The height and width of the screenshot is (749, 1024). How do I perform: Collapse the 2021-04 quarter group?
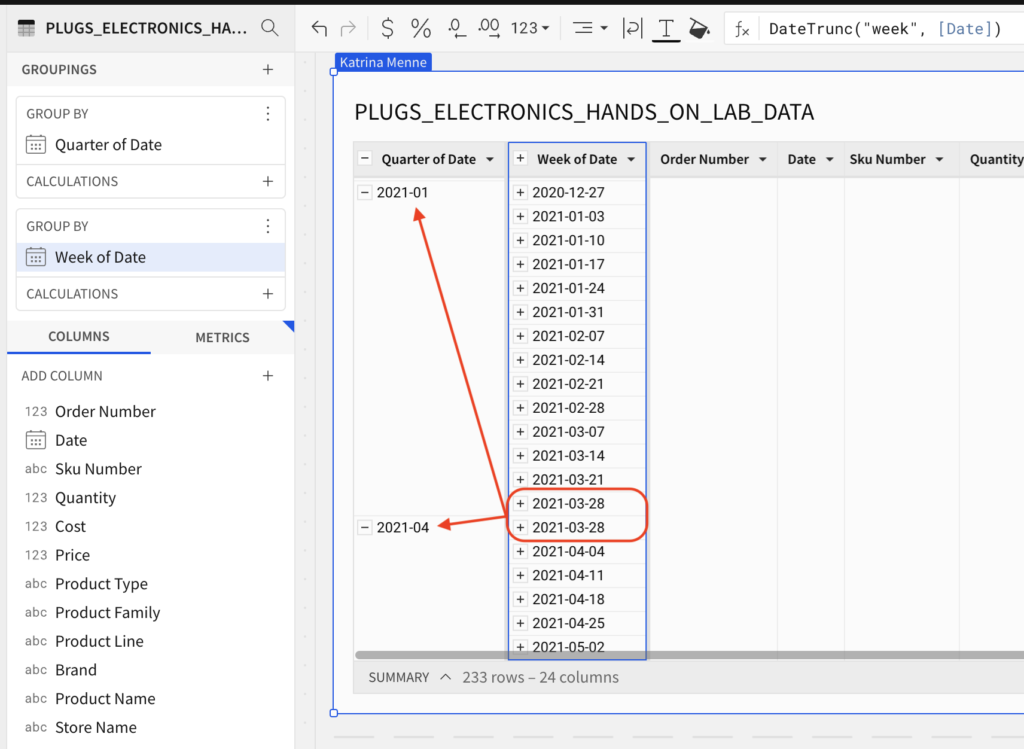(x=365, y=528)
